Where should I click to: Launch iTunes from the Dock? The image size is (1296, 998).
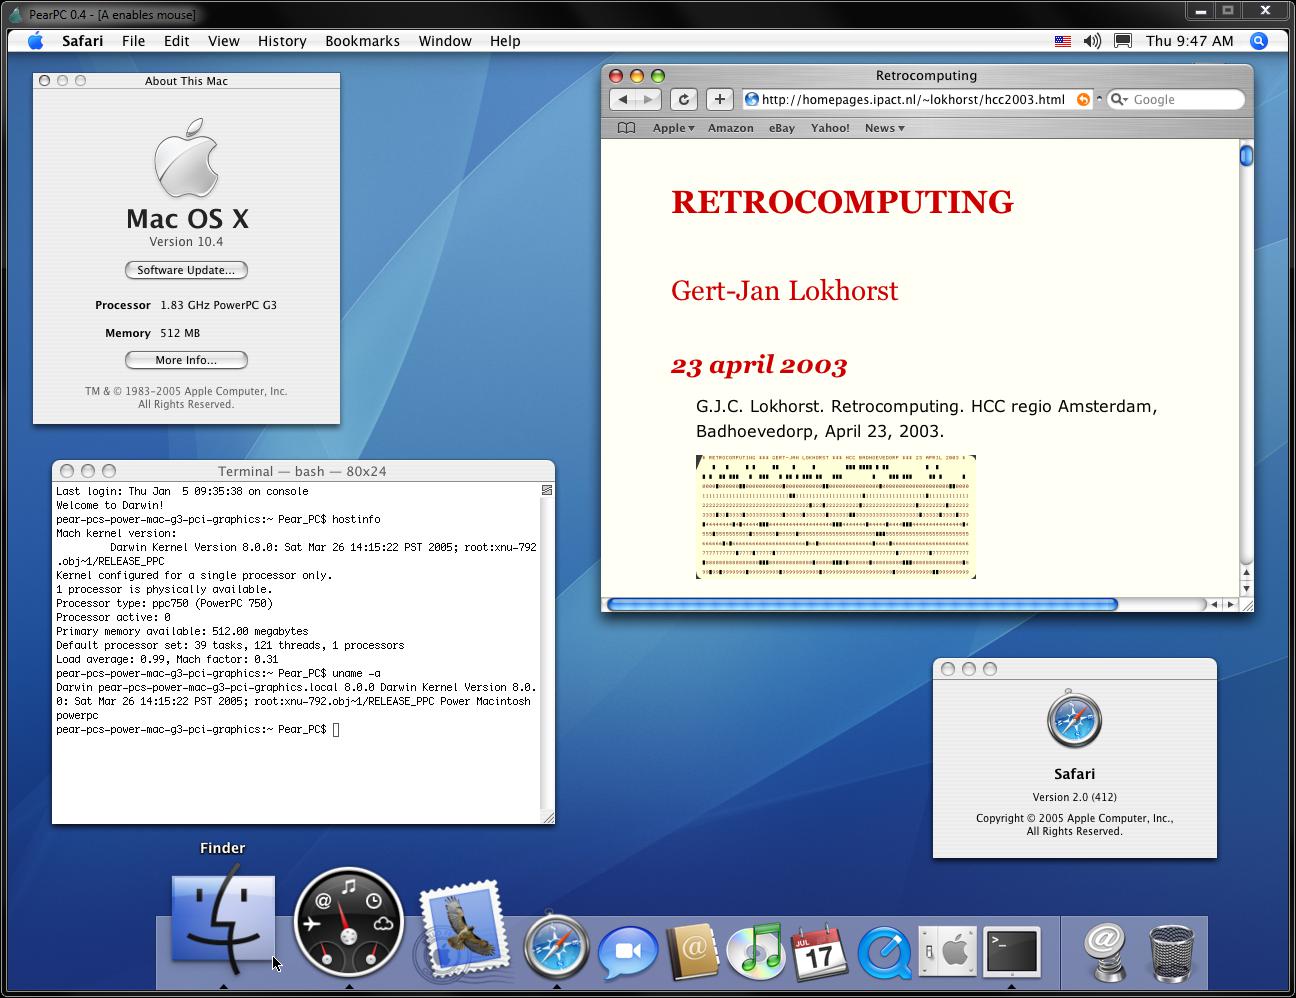pos(756,951)
